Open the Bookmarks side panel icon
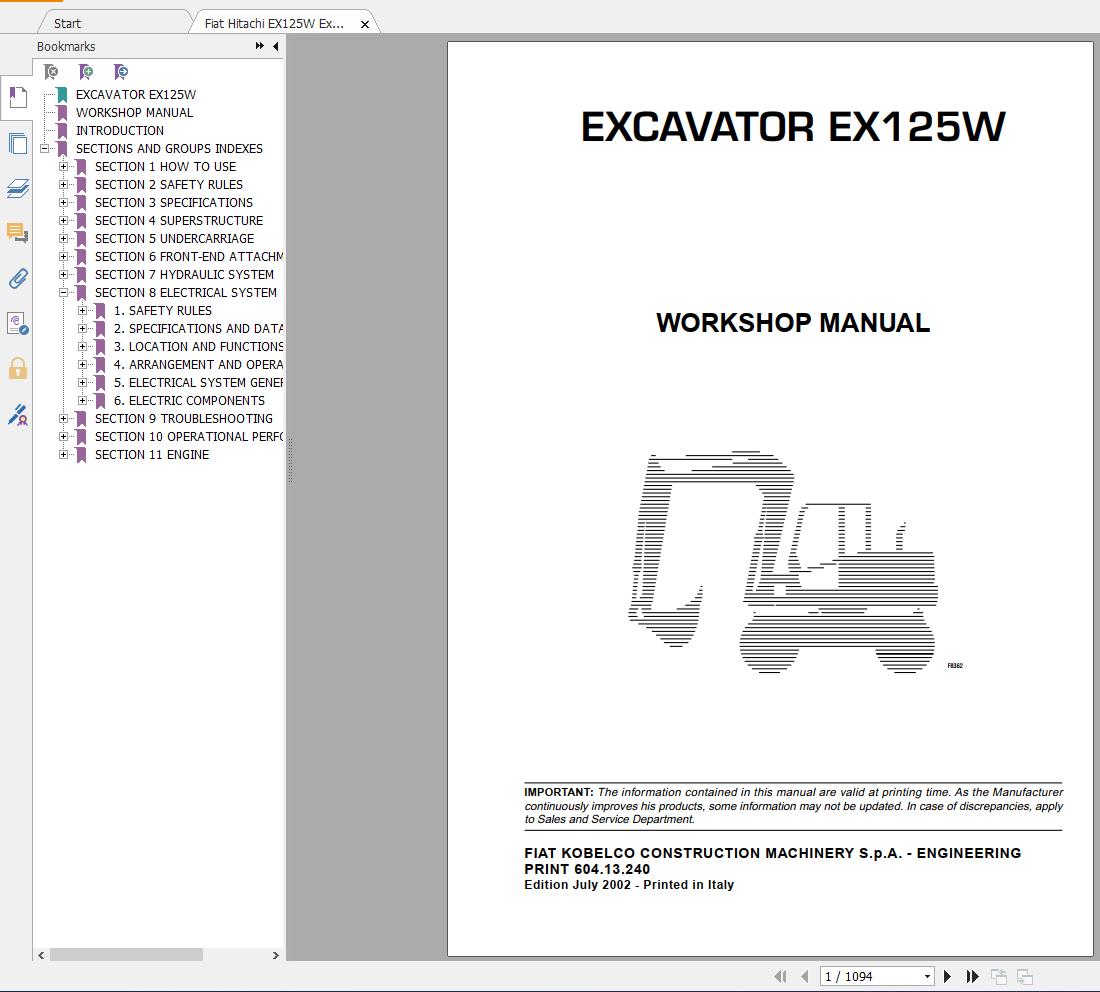 (18, 98)
